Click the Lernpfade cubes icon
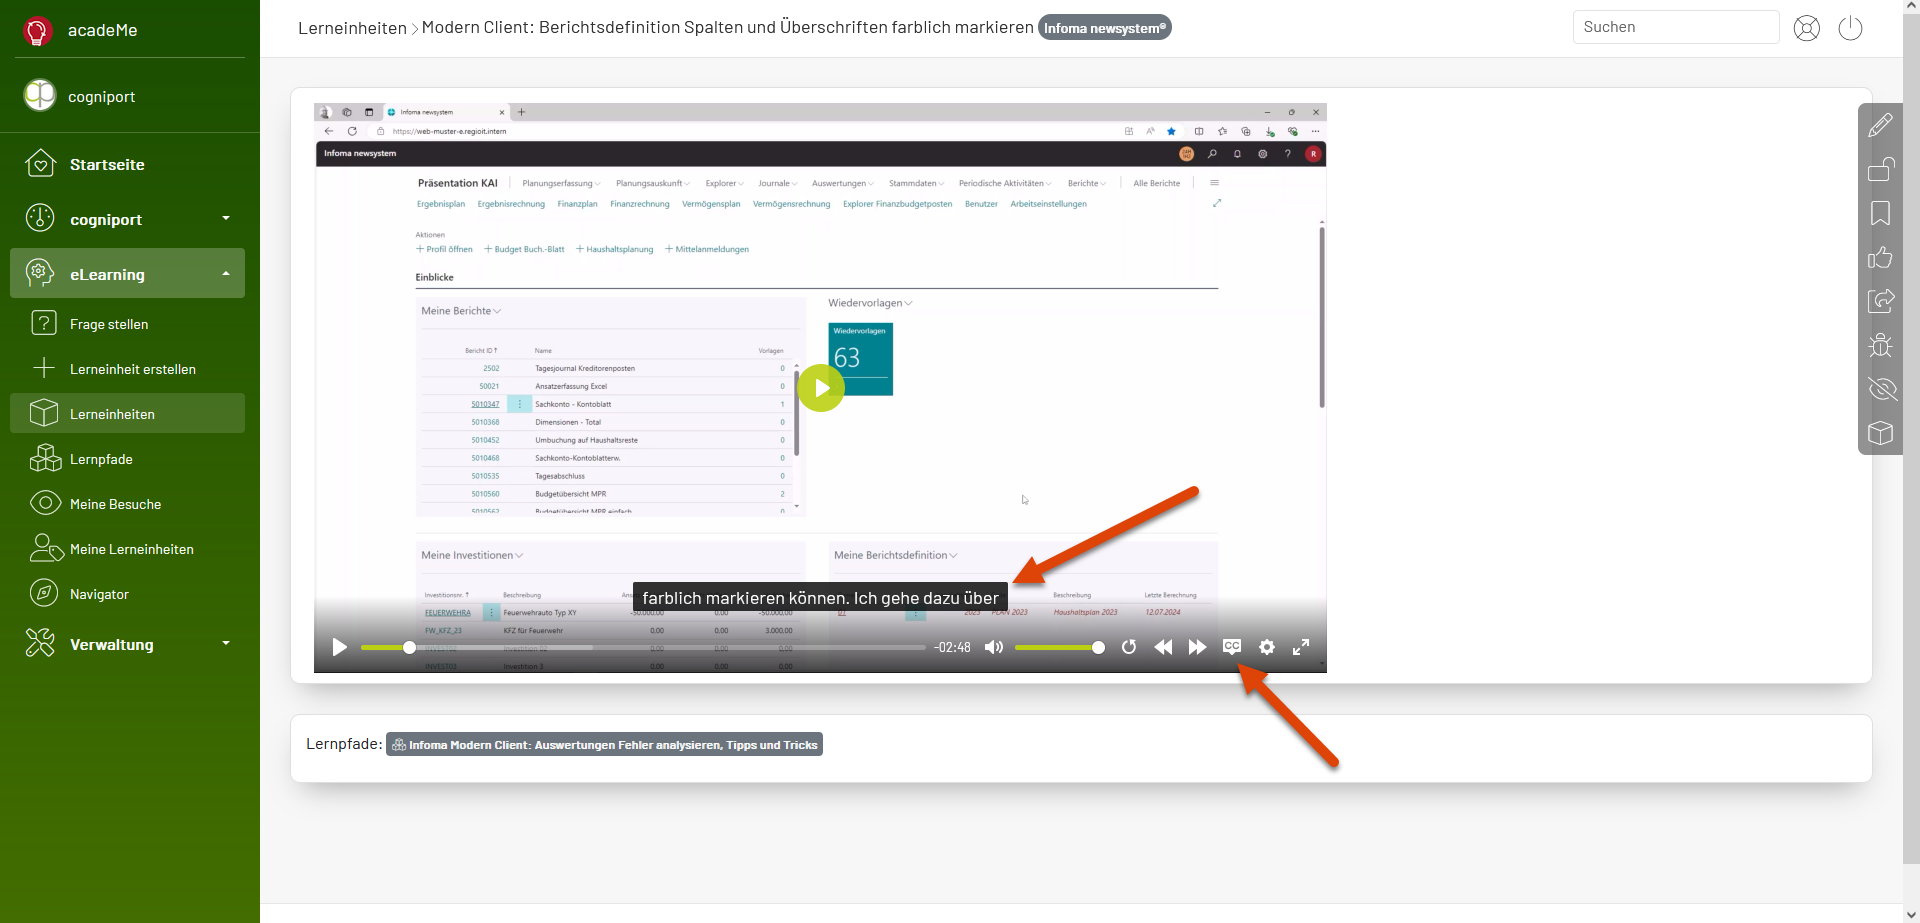 click(x=45, y=458)
